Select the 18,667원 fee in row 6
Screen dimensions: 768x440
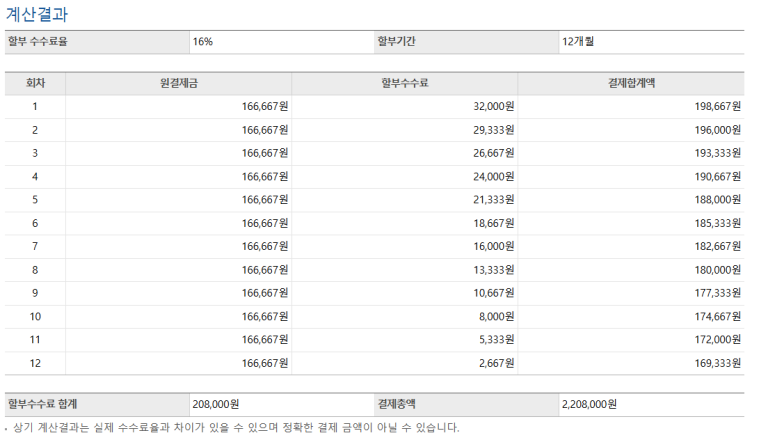click(x=493, y=223)
